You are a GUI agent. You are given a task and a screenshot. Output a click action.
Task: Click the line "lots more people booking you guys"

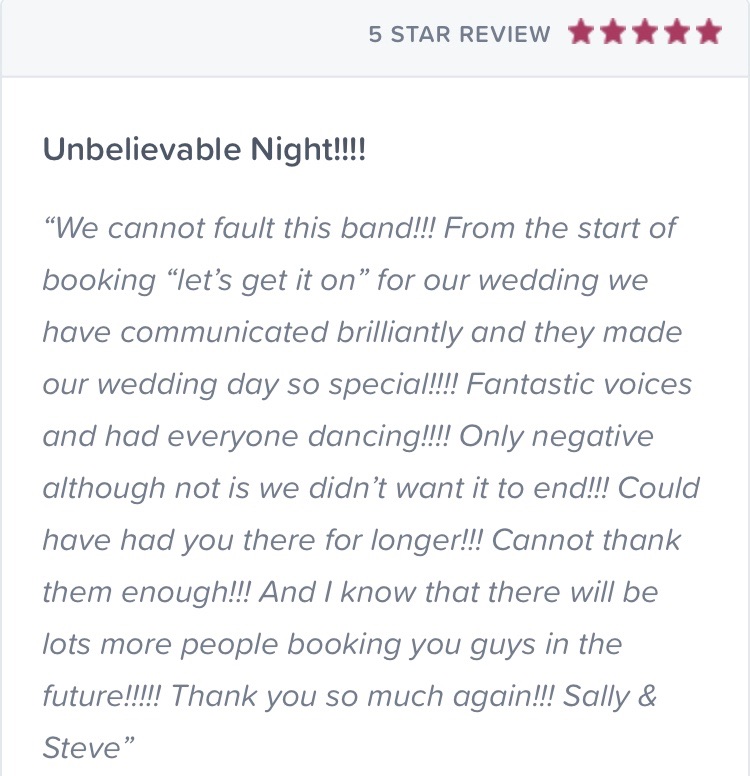[x=289, y=644]
